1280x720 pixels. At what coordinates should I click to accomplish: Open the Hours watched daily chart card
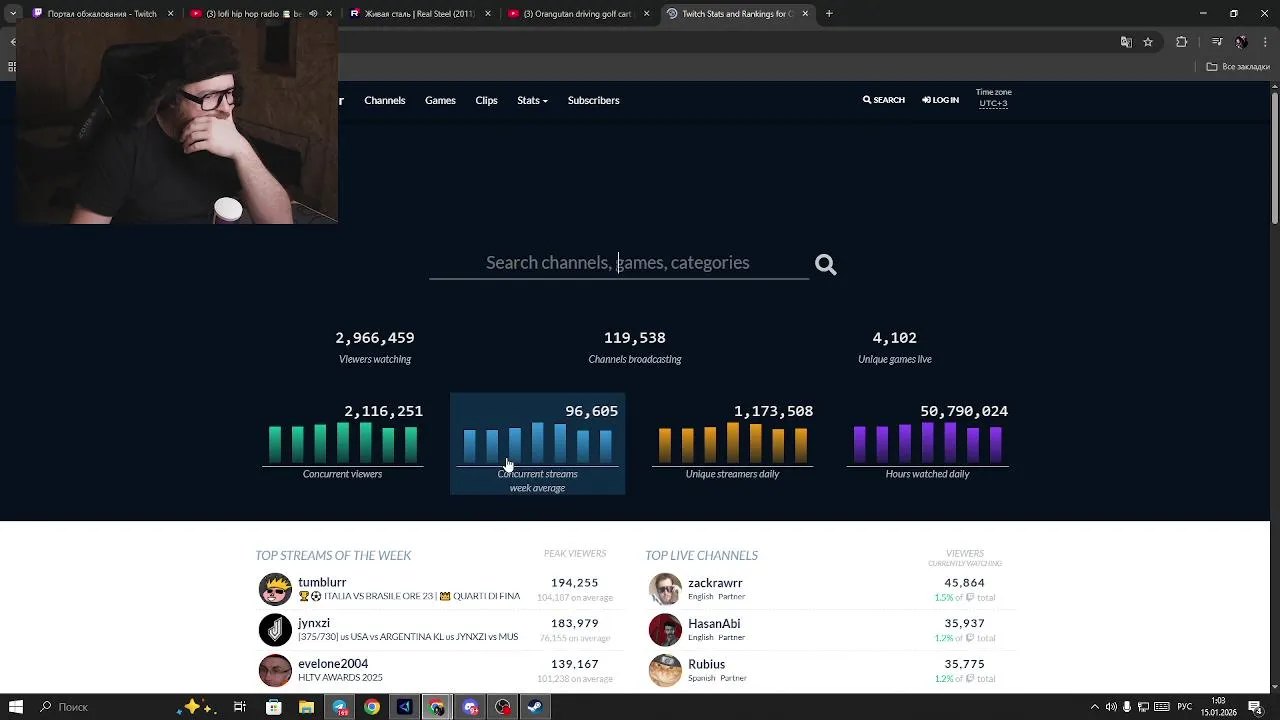coord(927,441)
